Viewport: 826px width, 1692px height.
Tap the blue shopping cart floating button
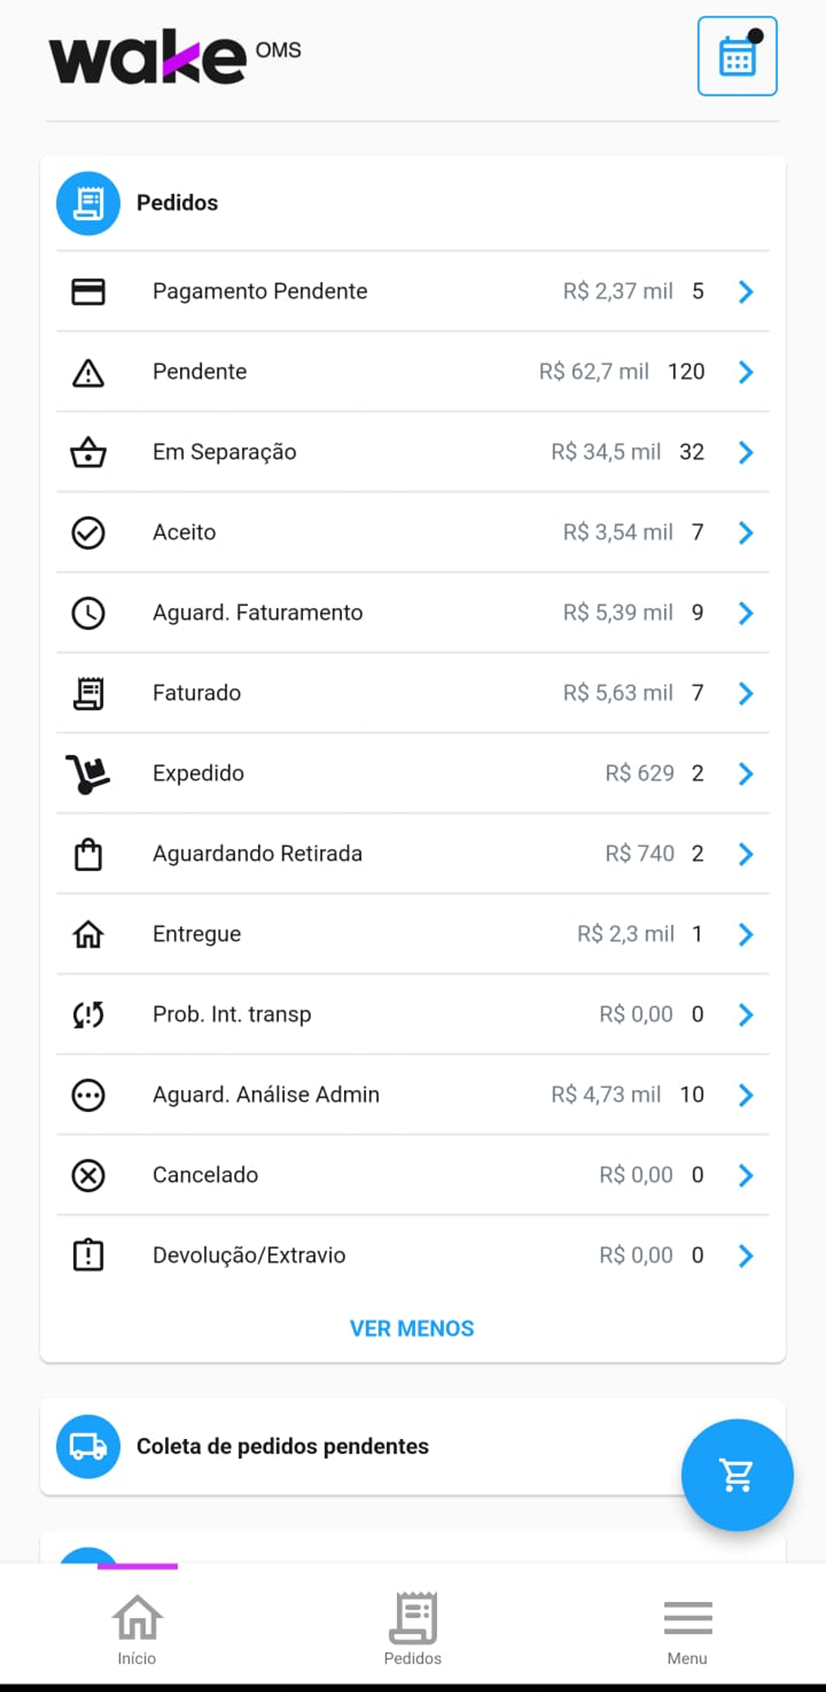tap(737, 1475)
